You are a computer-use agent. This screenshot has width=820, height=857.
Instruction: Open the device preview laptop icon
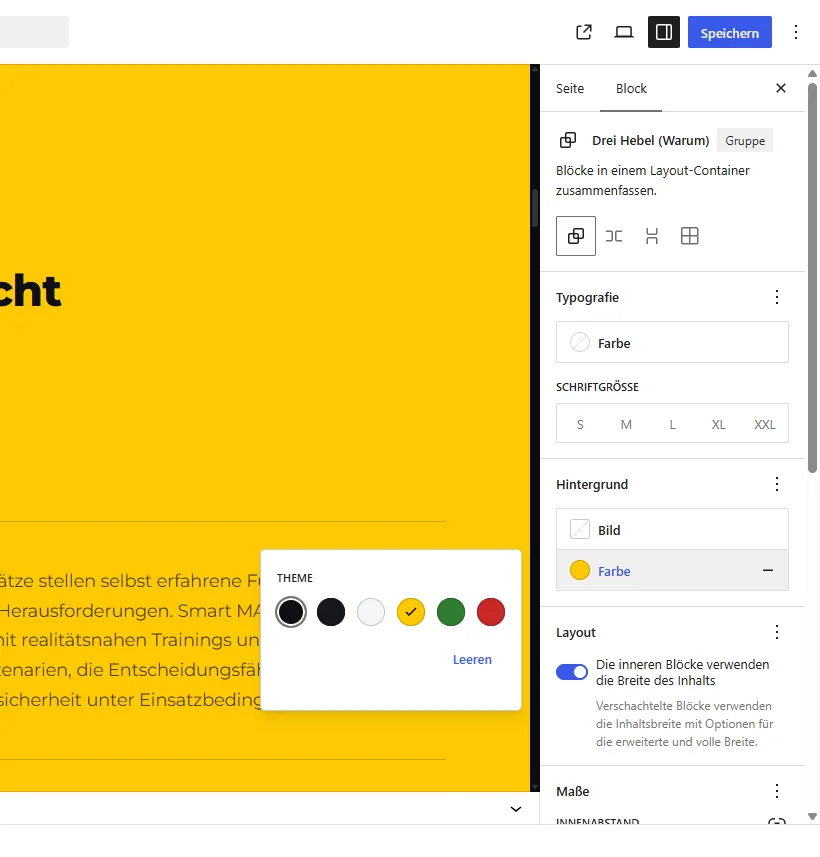click(624, 32)
